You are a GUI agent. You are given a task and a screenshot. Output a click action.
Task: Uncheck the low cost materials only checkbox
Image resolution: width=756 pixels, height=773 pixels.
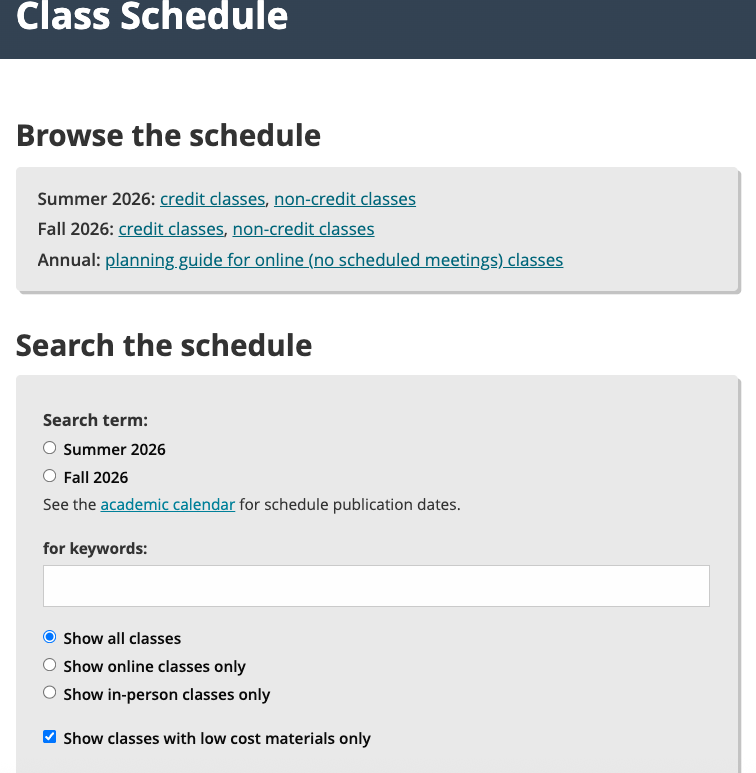coord(49,737)
